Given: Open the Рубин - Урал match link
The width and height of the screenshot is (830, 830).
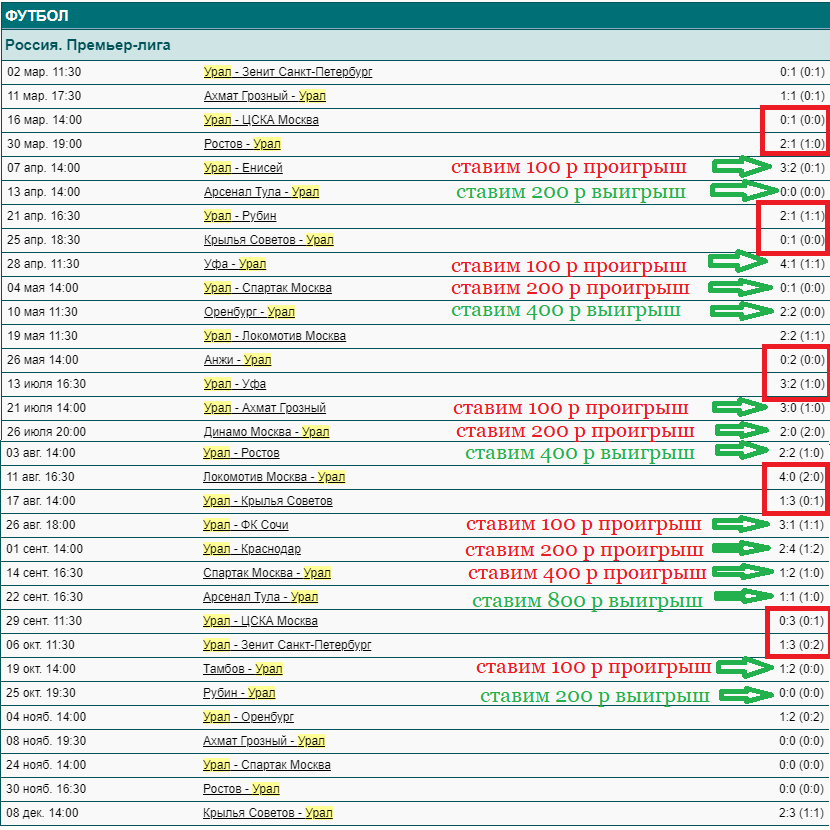Looking at the screenshot, I should 239,693.
